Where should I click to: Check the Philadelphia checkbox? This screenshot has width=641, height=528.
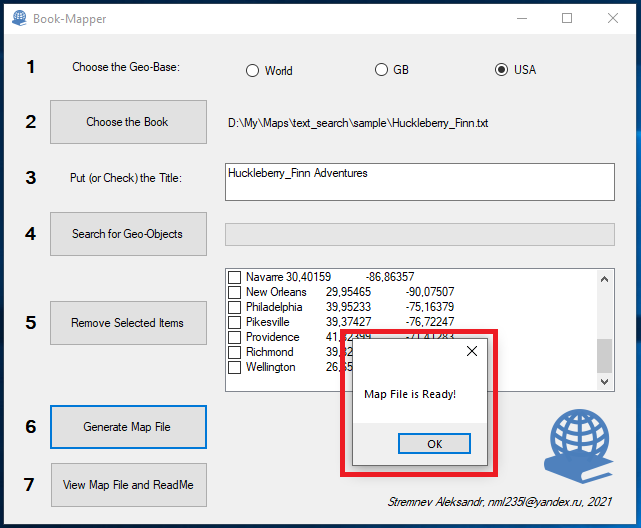pos(234,307)
